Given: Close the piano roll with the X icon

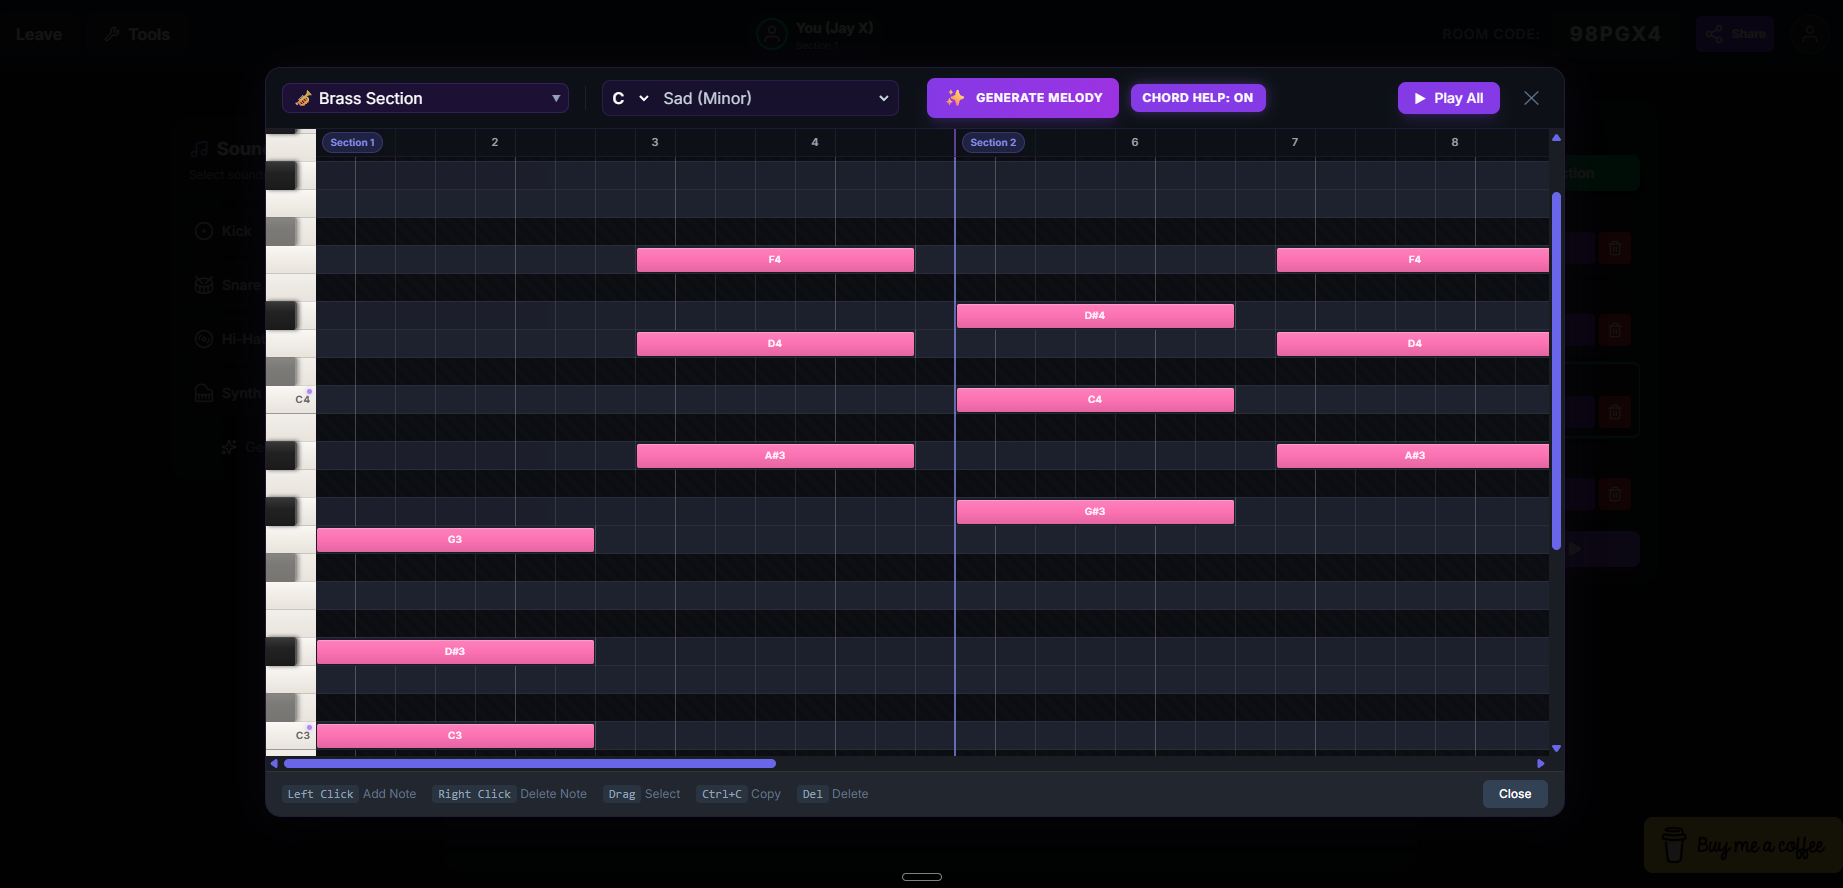Looking at the screenshot, I should [x=1531, y=98].
